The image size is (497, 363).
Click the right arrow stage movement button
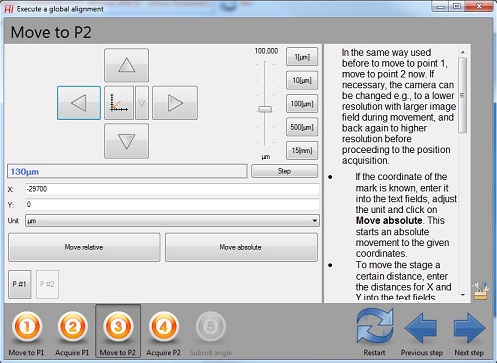click(175, 103)
